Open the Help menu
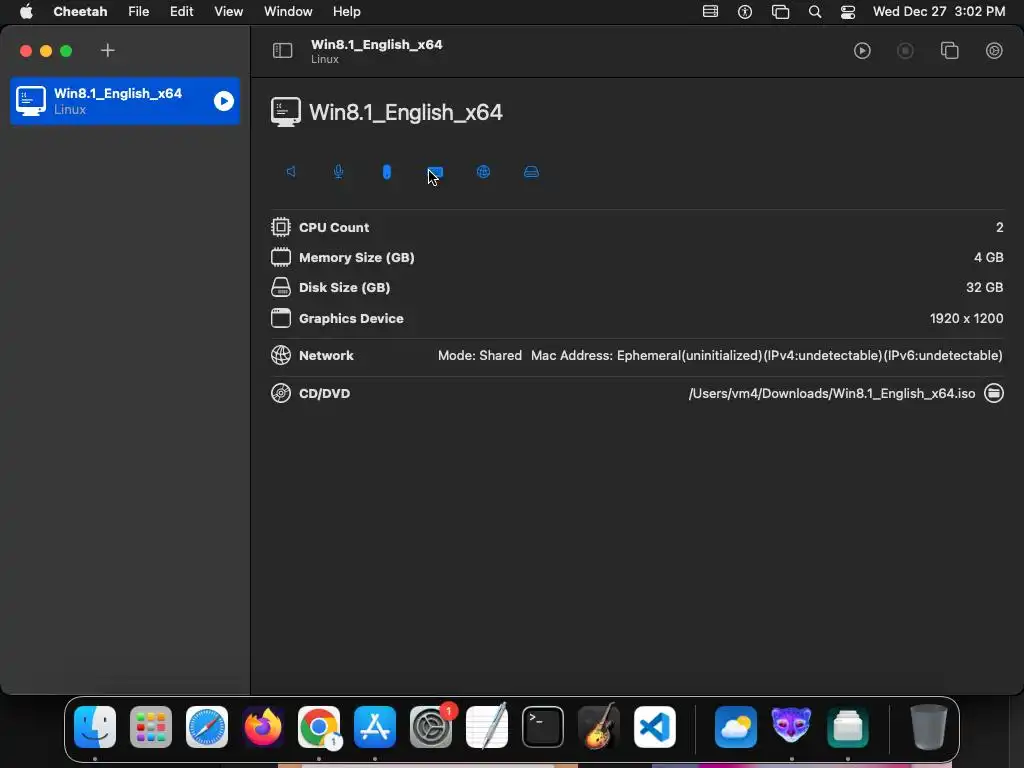The height and width of the screenshot is (768, 1024). (347, 12)
